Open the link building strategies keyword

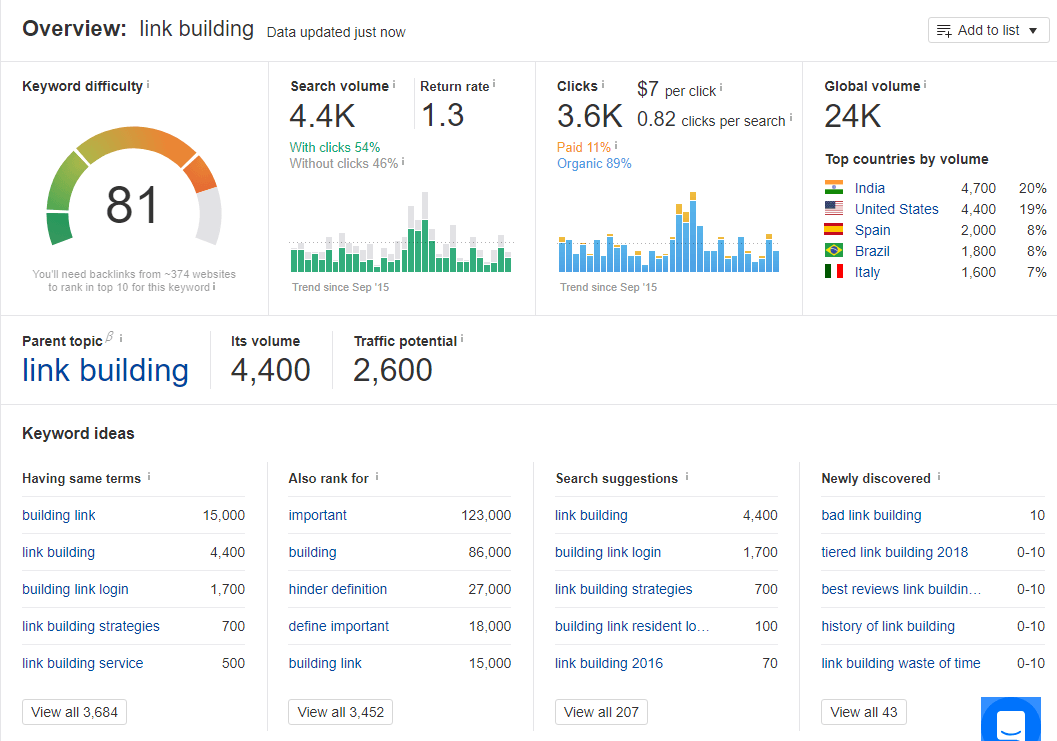coord(90,626)
